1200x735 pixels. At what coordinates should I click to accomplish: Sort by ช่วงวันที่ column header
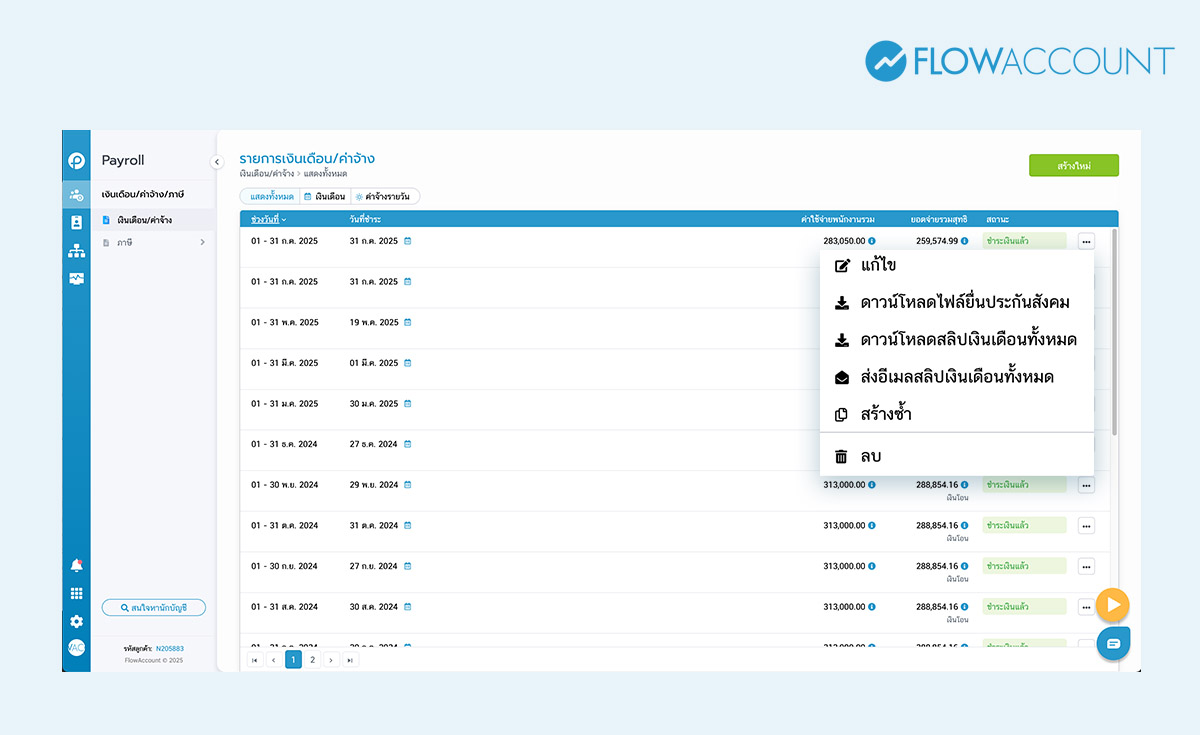pyautogui.click(x=268, y=219)
